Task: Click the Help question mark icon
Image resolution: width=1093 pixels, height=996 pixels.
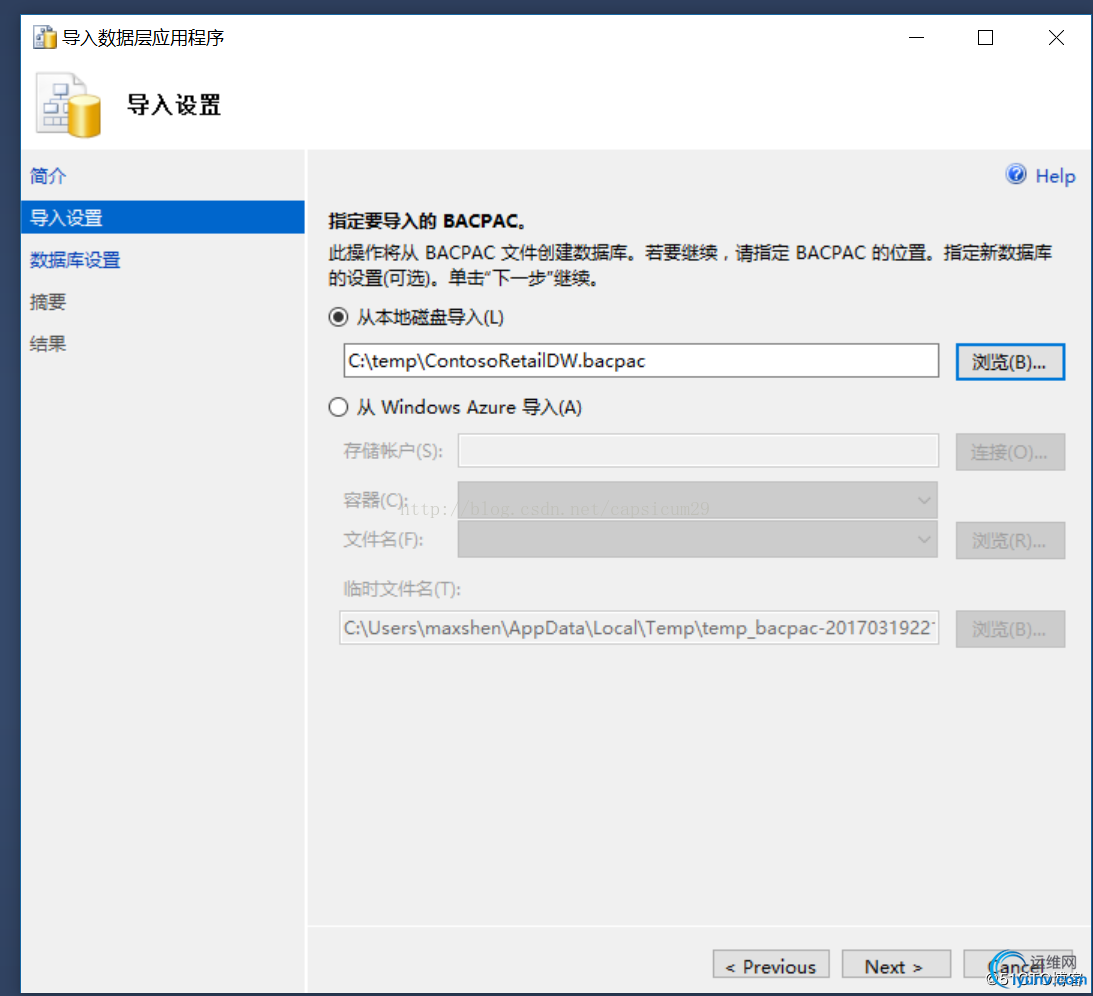Action: pyautogui.click(x=1016, y=174)
